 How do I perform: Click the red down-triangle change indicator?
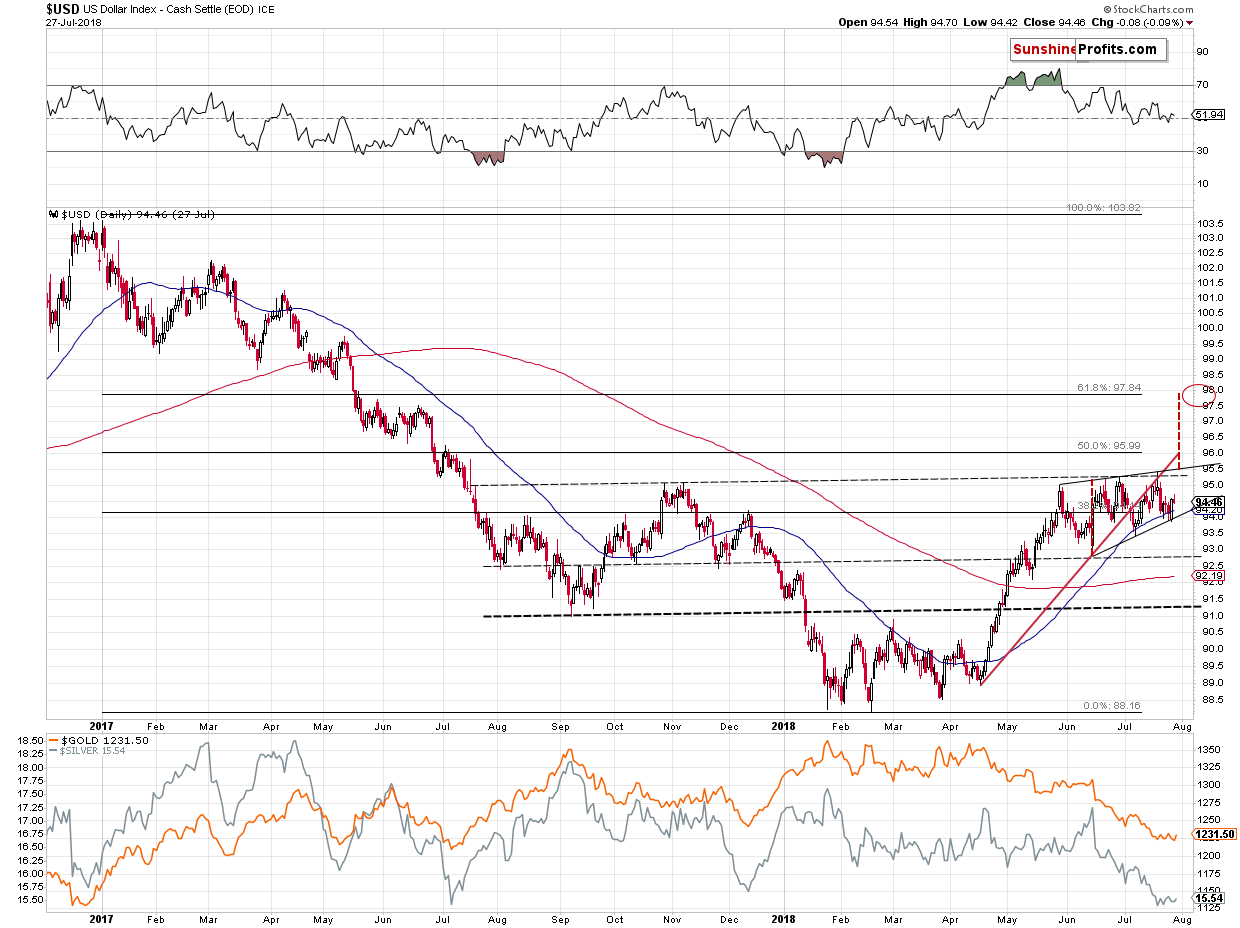1191,23
